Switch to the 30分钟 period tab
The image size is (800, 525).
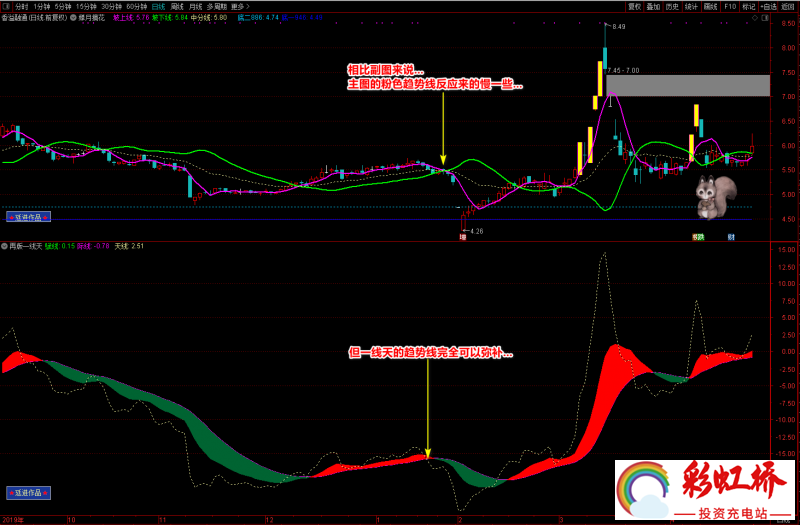pyautogui.click(x=111, y=7)
